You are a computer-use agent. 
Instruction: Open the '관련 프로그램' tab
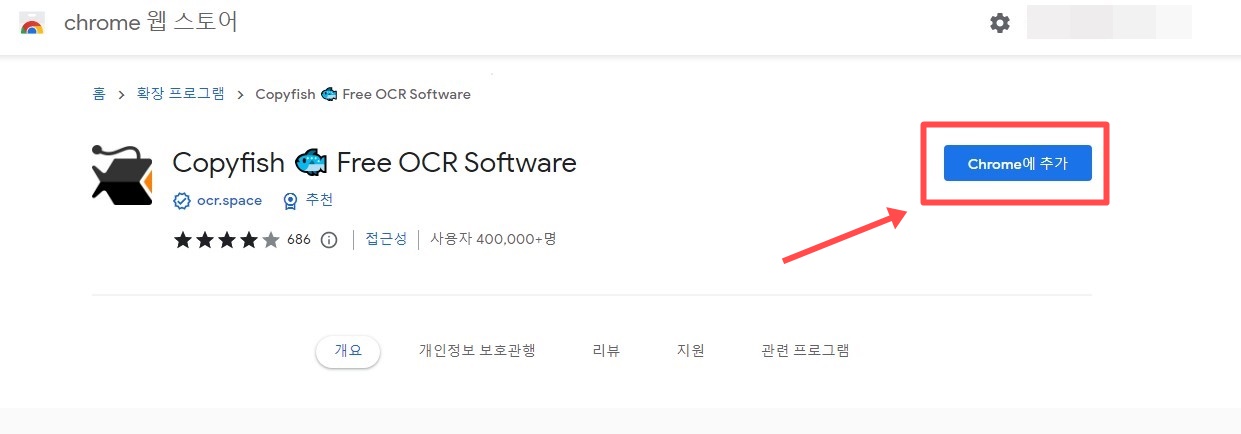pyautogui.click(x=805, y=351)
